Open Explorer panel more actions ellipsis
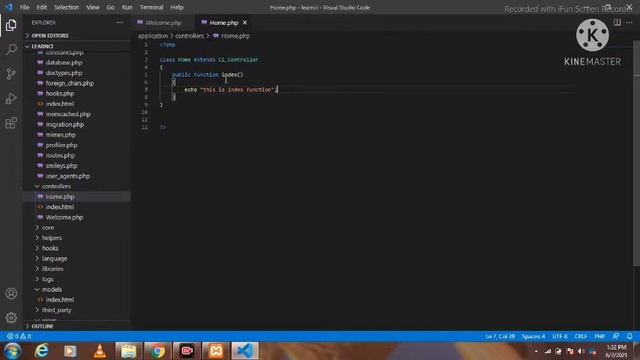The width and height of the screenshot is (640, 360). (x=120, y=23)
